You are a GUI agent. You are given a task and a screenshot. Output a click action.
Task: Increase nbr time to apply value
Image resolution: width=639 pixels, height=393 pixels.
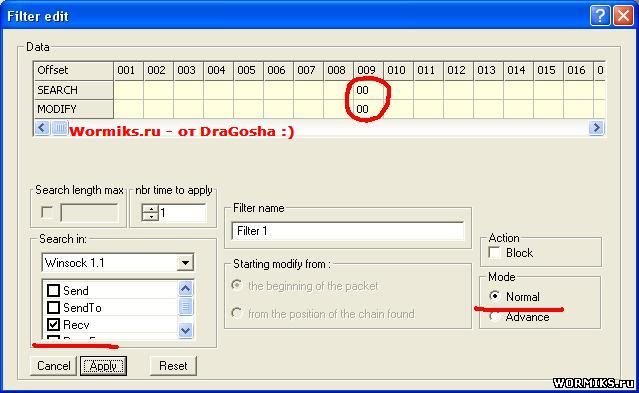click(x=151, y=208)
